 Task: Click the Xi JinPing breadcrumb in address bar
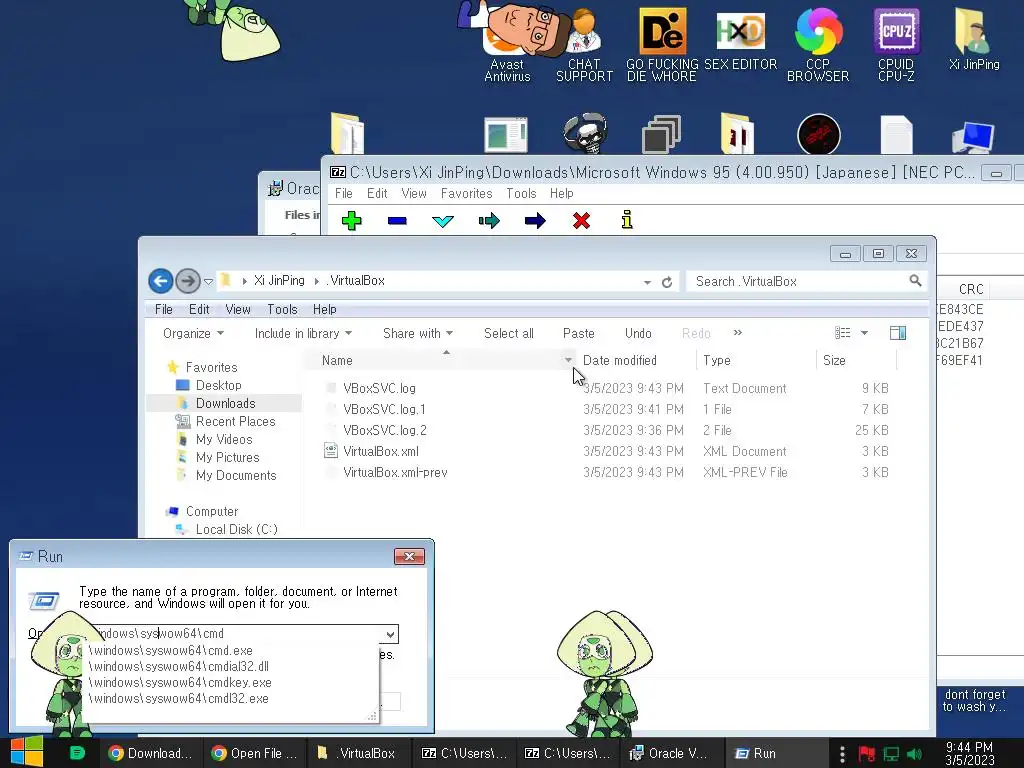tap(279, 281)
